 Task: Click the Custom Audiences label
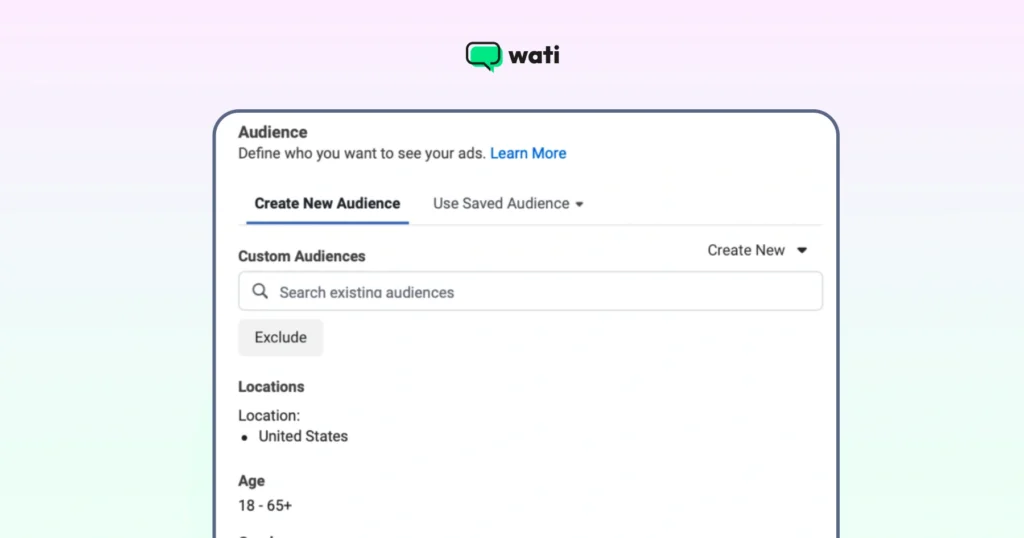pyautogui.click(x=302, y=256)
